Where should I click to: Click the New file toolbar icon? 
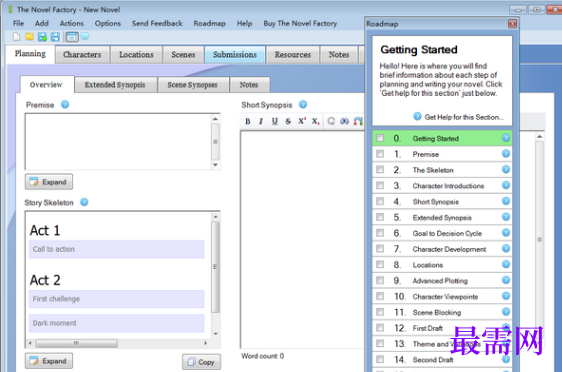pyautogui.click(x=16, y=37)
